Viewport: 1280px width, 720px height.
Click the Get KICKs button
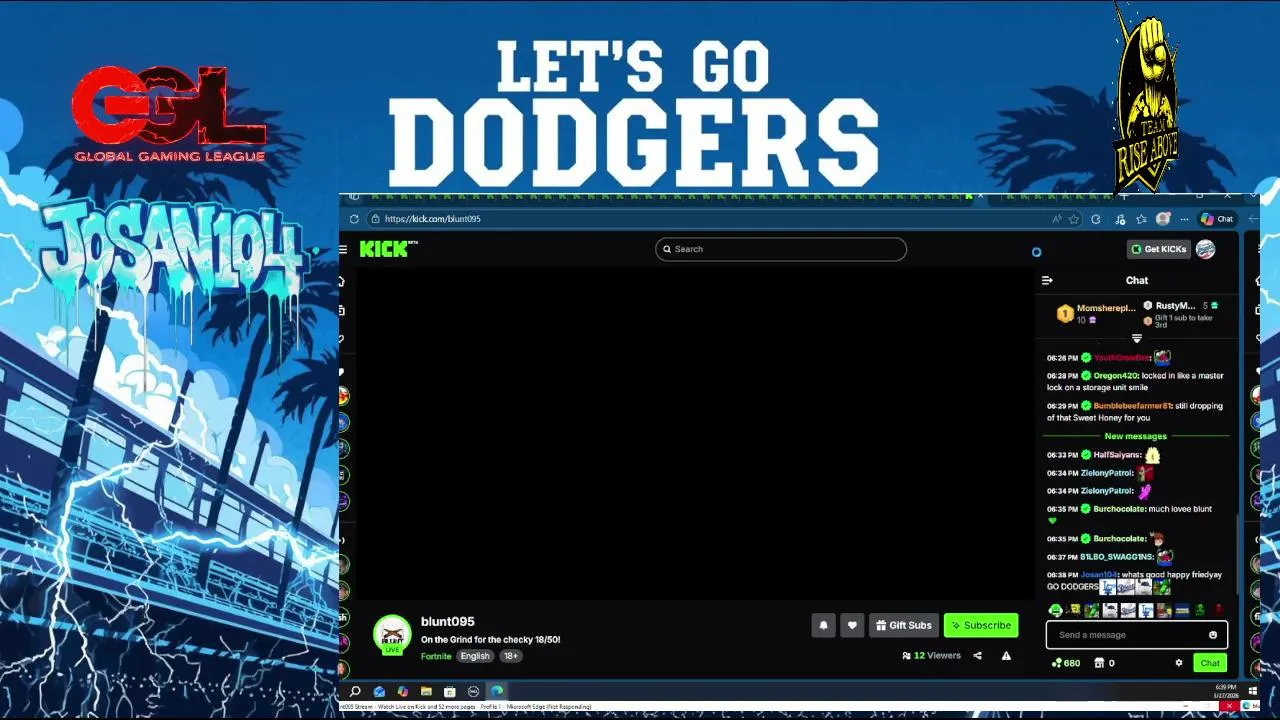1159,249
